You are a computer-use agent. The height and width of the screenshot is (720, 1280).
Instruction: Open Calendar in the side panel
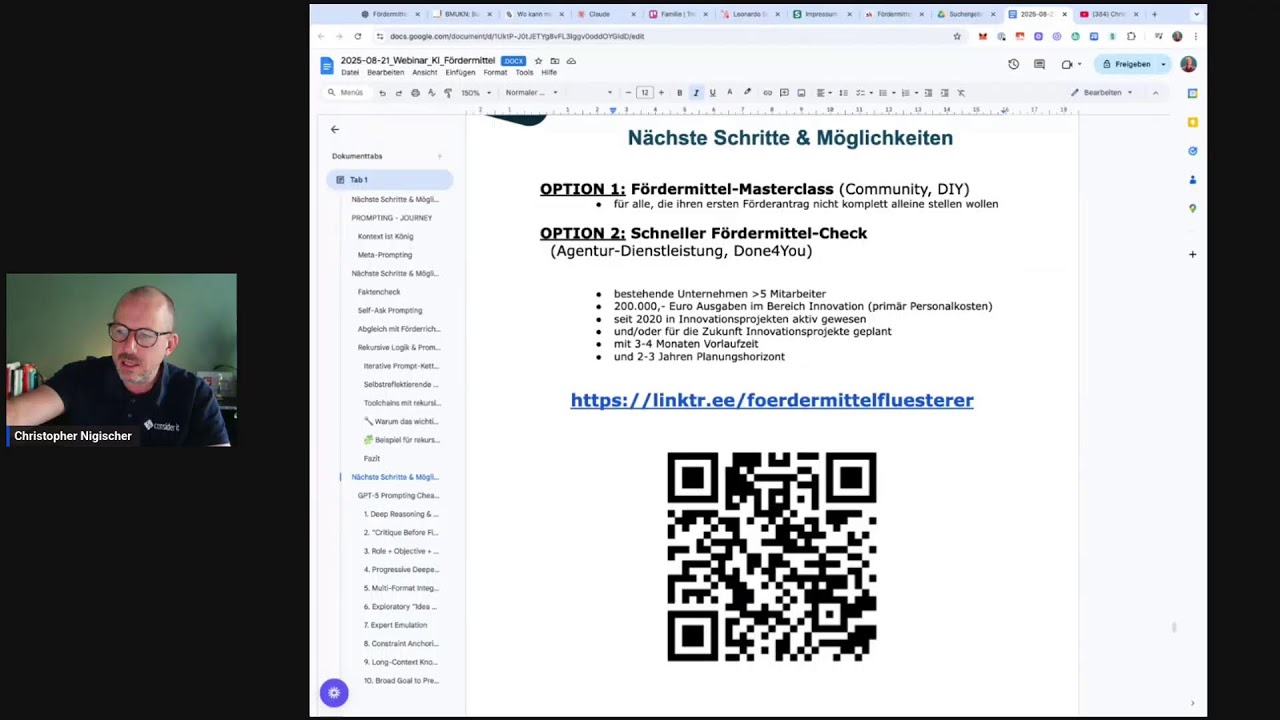click(1192, 93)
